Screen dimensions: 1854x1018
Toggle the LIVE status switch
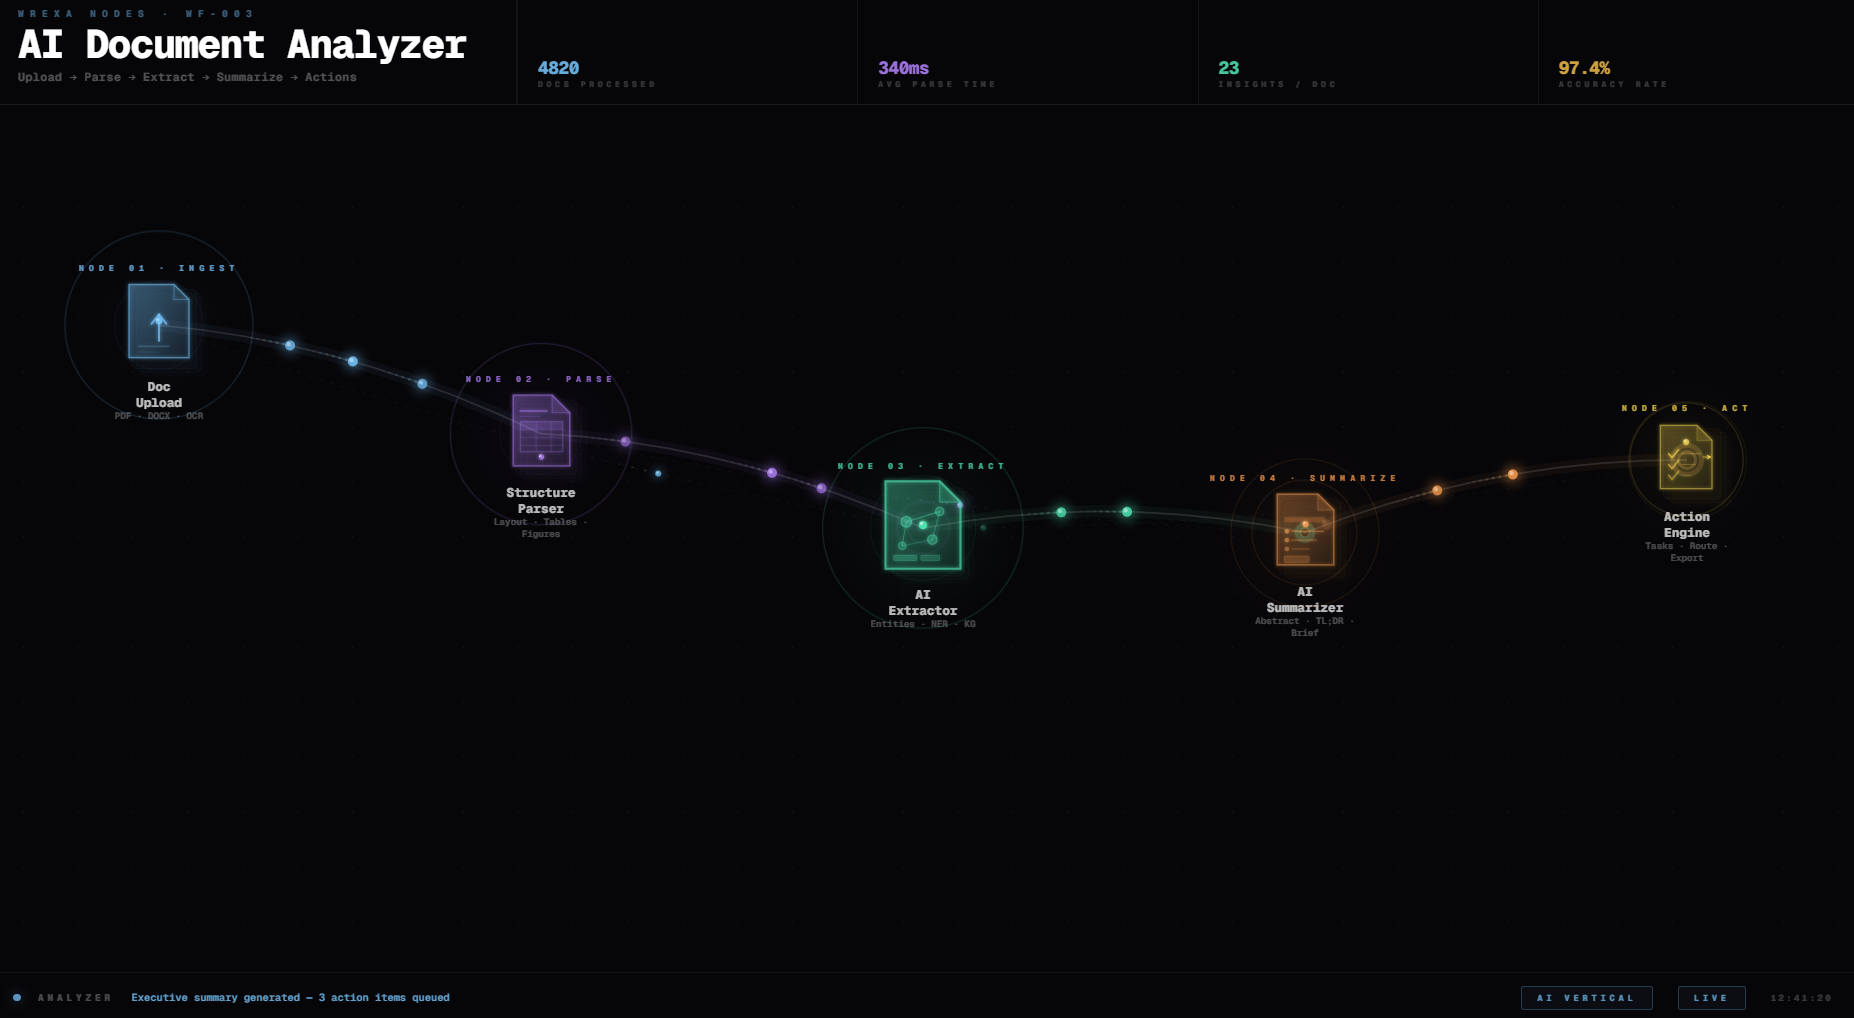click(x=1711, y=997)
